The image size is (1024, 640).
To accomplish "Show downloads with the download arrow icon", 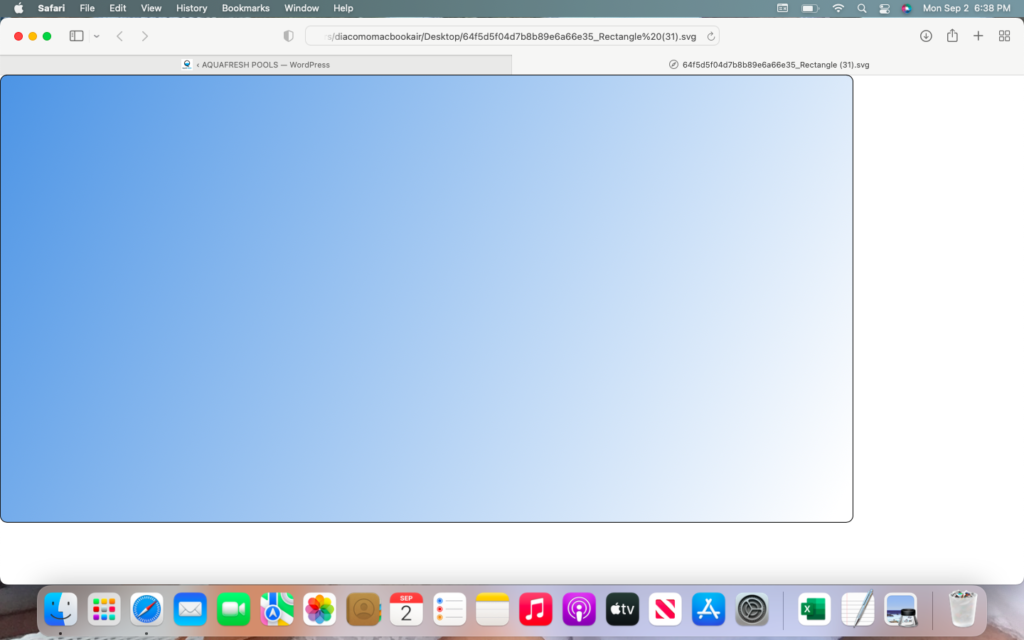I will pyautogui.click(x=926, y=36).
